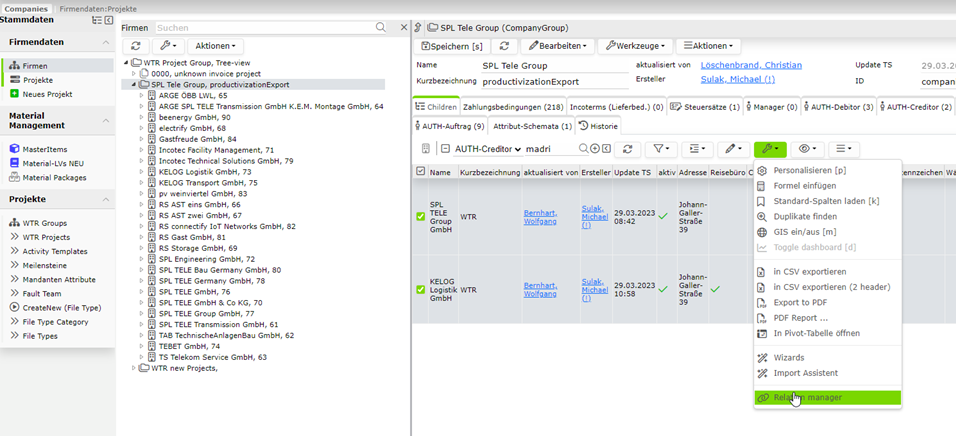Open the filter funnel dropdown
Screen dimensions: 956x436
(x=661, y=149)
